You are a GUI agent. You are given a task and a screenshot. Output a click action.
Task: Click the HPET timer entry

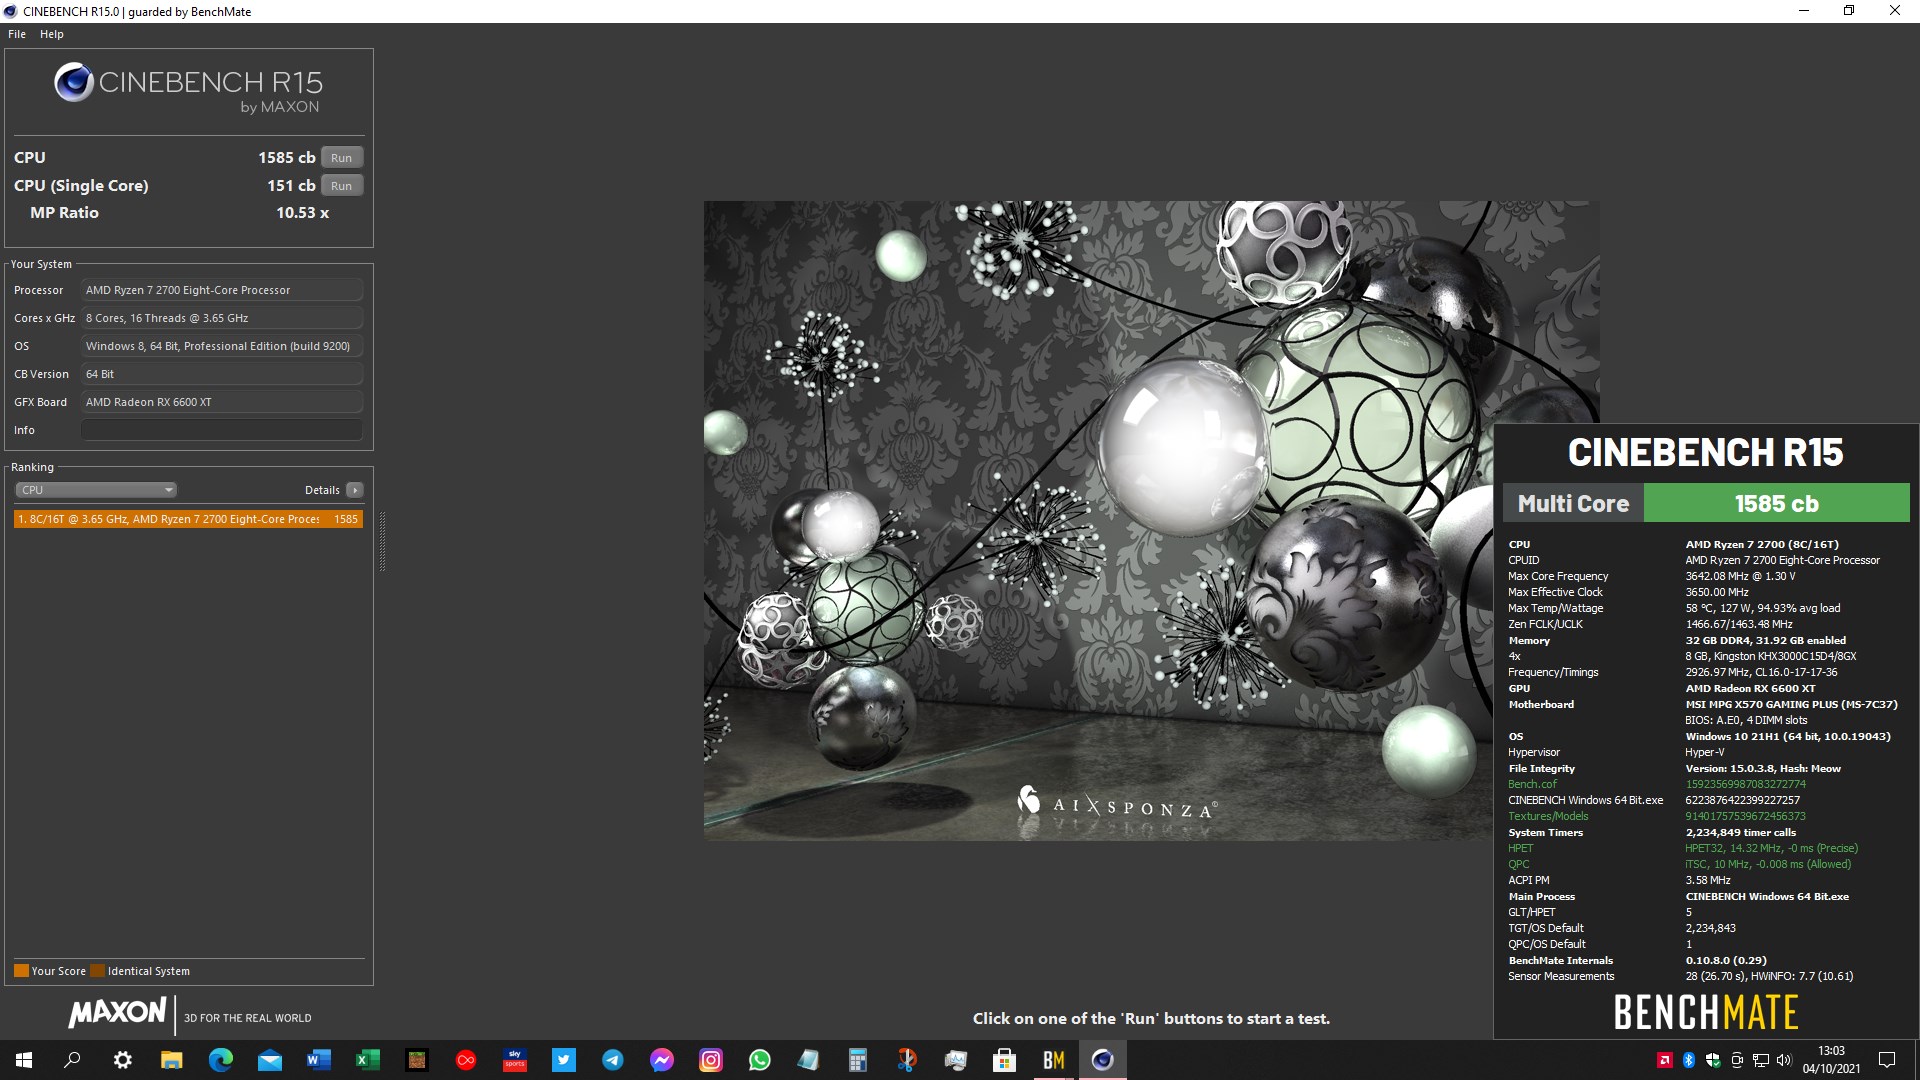pyautogui.click(x=1520, y=848)
